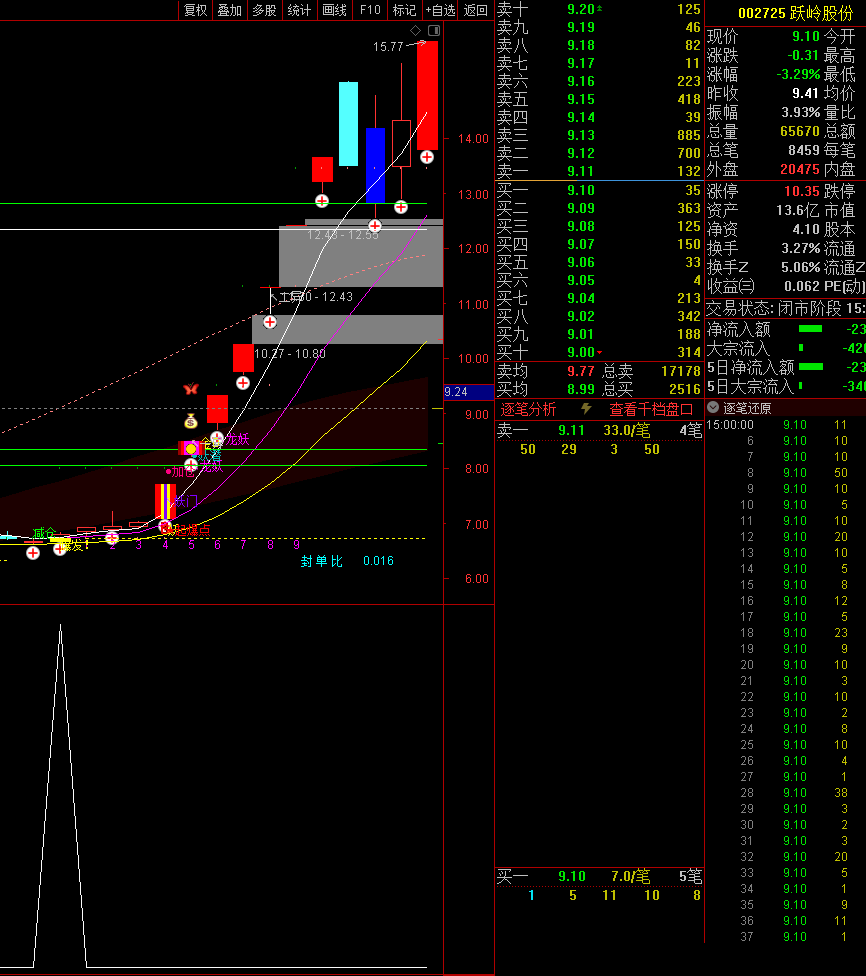Click the 交易状态 闭市阶段 status line

point(785,308)
